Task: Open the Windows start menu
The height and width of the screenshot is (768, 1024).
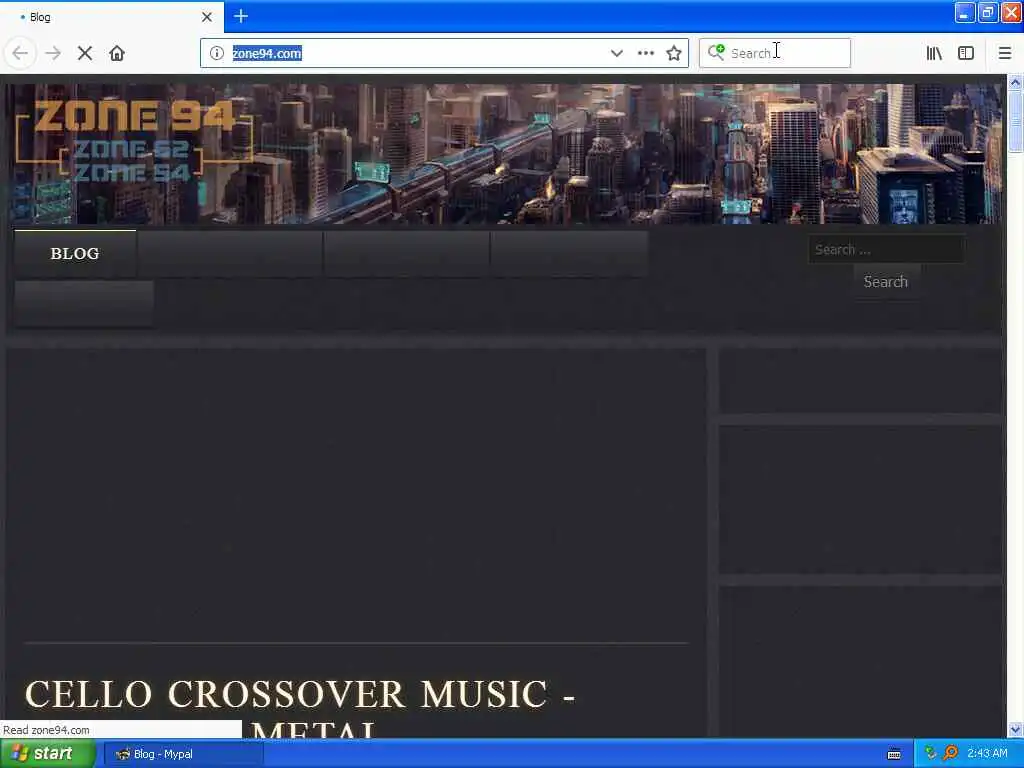Action: [46, 754]
